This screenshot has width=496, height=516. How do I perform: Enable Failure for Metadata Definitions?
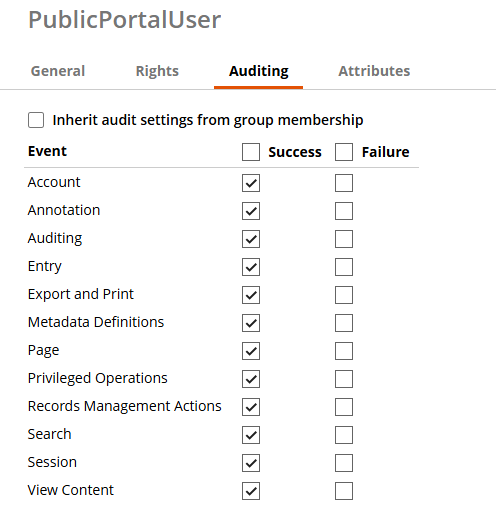[x=344, y=323]
